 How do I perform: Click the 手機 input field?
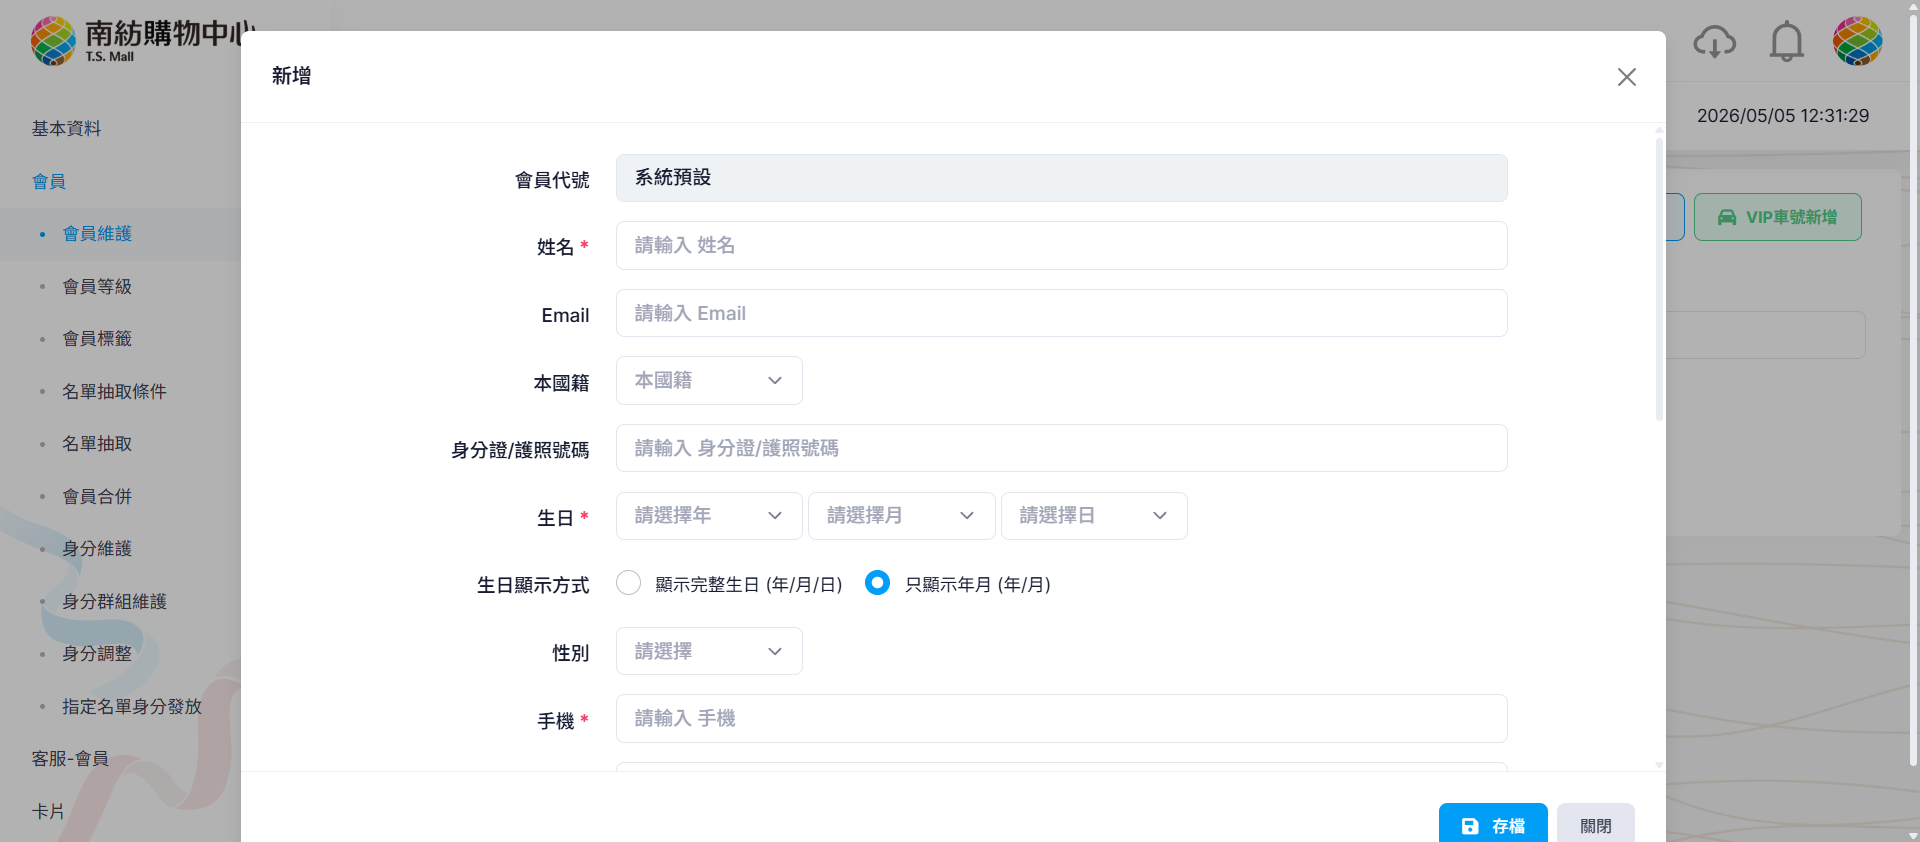click(1061, 718)
